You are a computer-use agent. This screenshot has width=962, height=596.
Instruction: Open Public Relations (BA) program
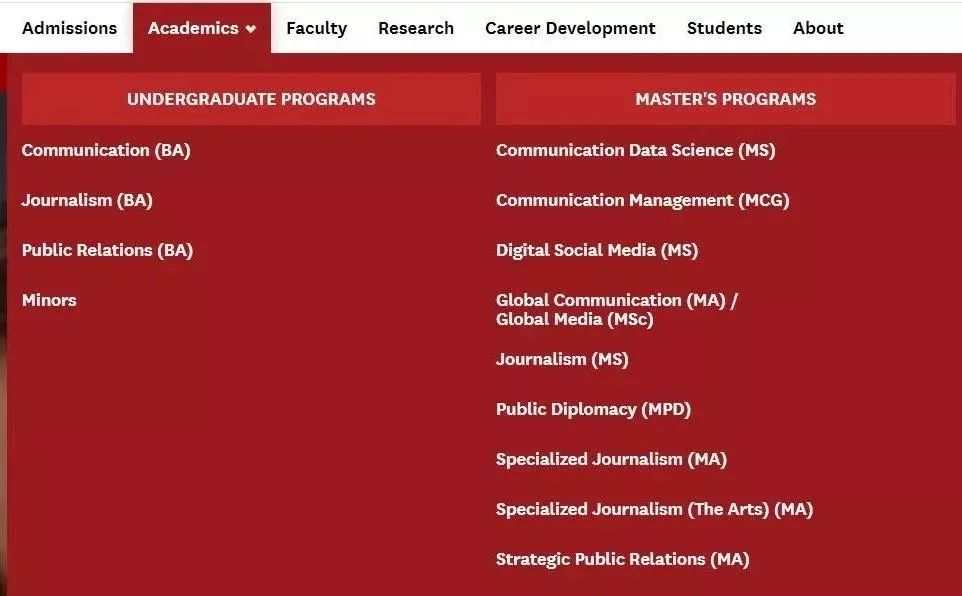pos(107,250)
